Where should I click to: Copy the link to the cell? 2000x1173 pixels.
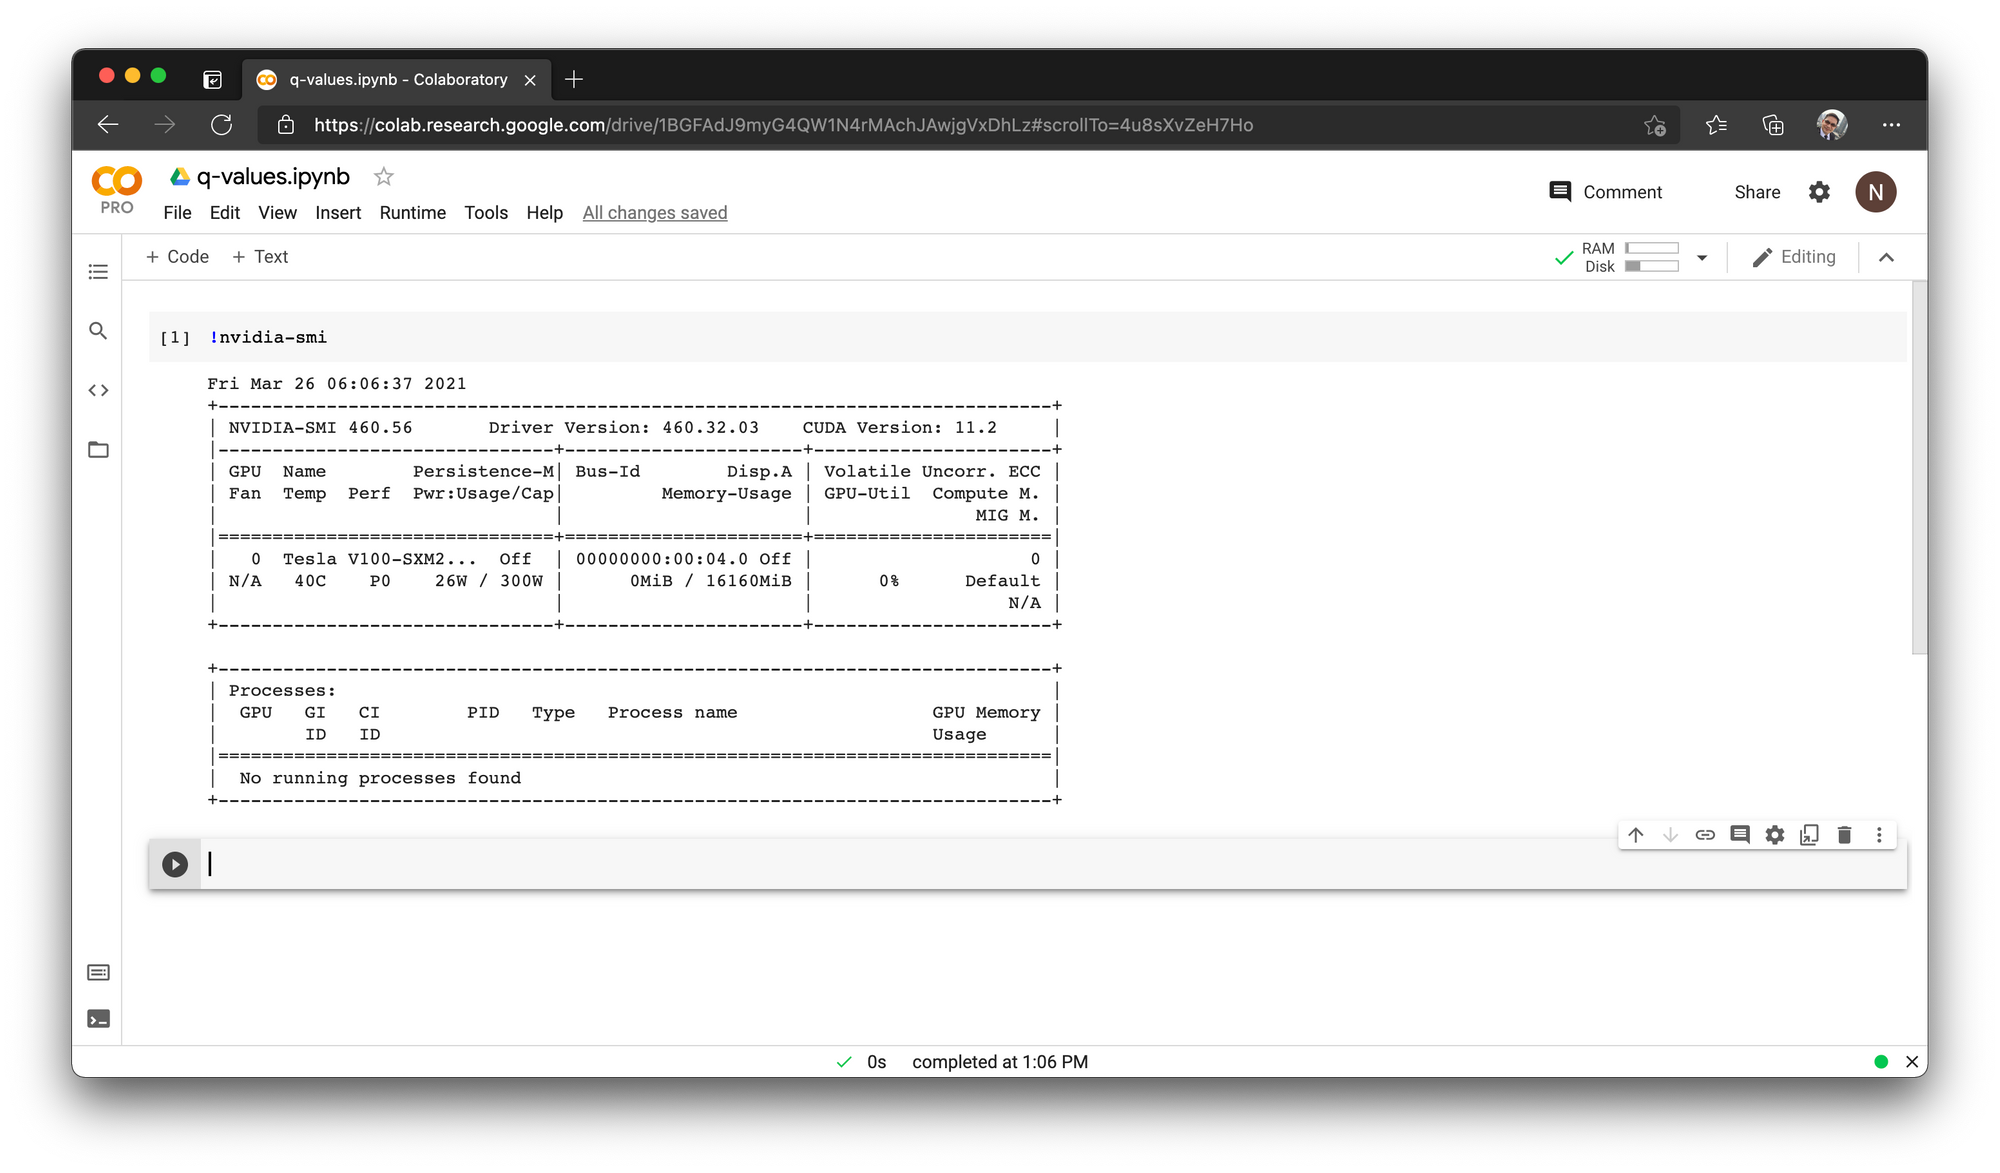pos(1704,835)
